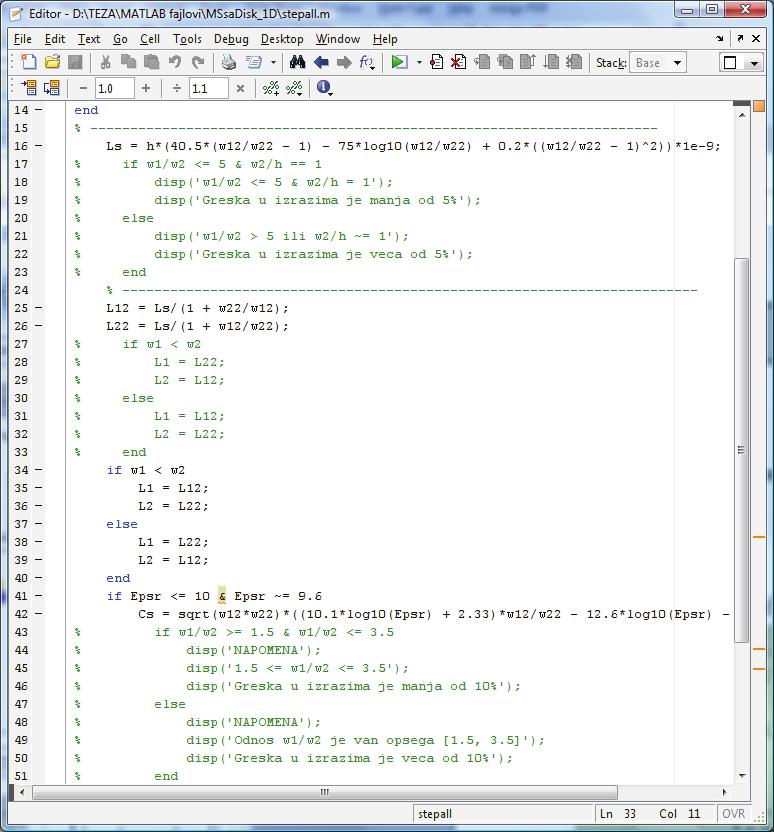Open the Tools menu
This screenshot has height=832, width=774.
coord(187,39)
